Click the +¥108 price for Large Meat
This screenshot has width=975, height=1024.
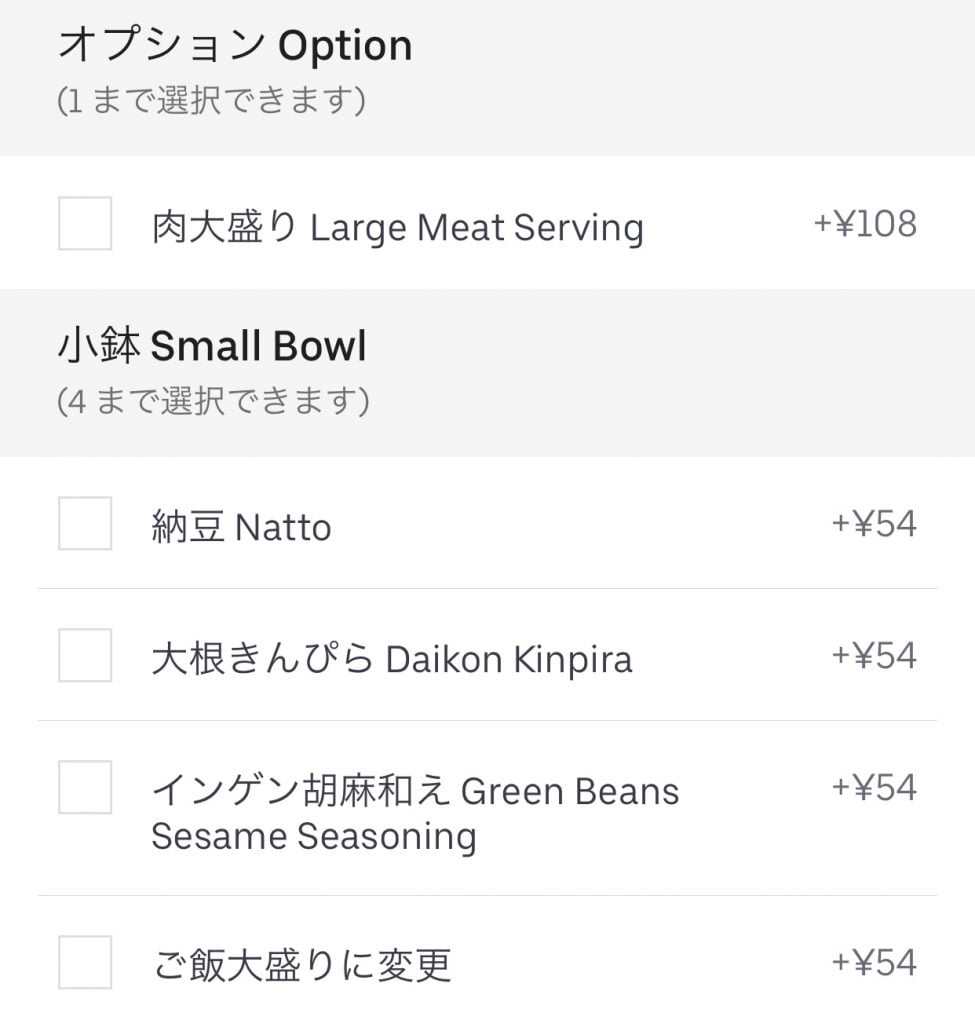click(x=864, y=224)
